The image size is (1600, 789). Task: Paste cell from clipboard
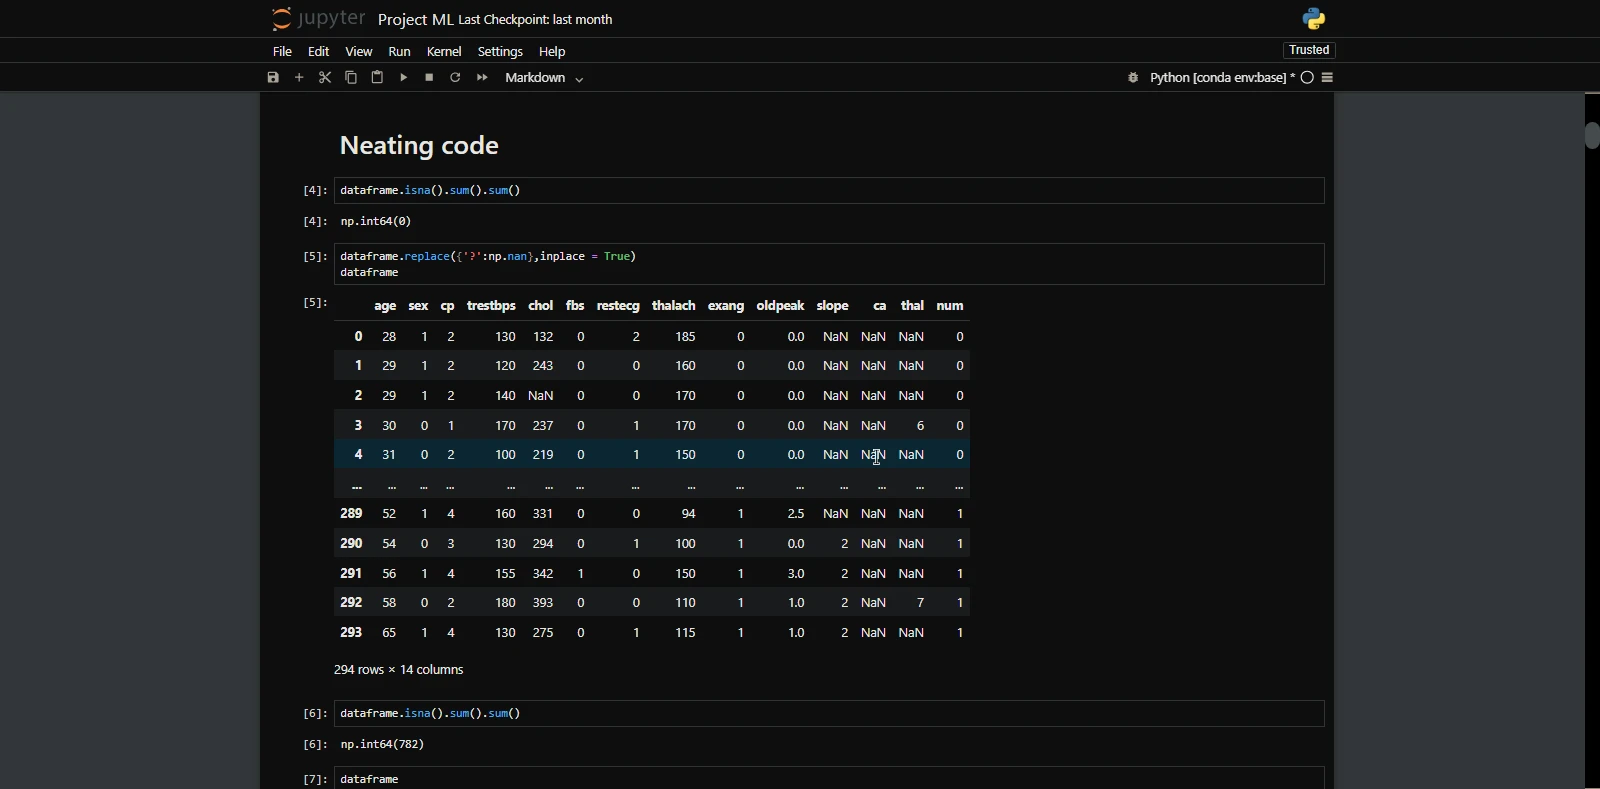(377, 78)
